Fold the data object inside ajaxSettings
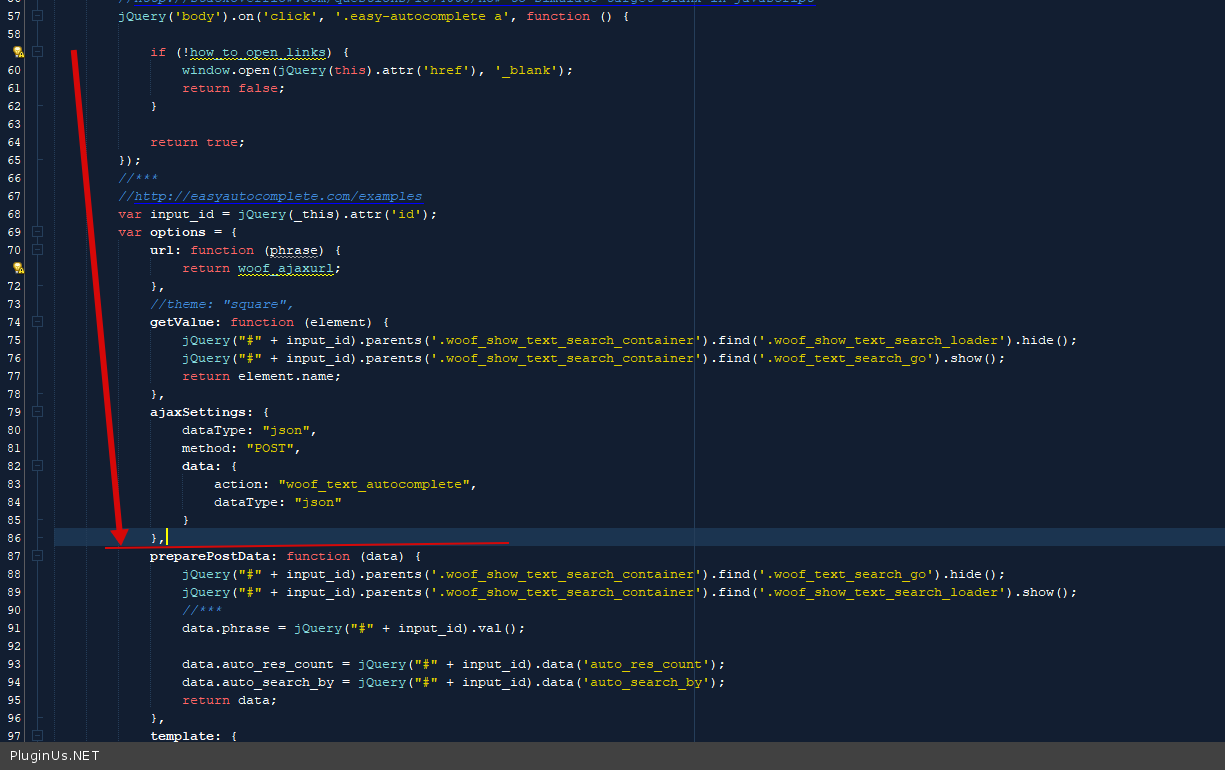1225x770 pixels. coord(38,466)
